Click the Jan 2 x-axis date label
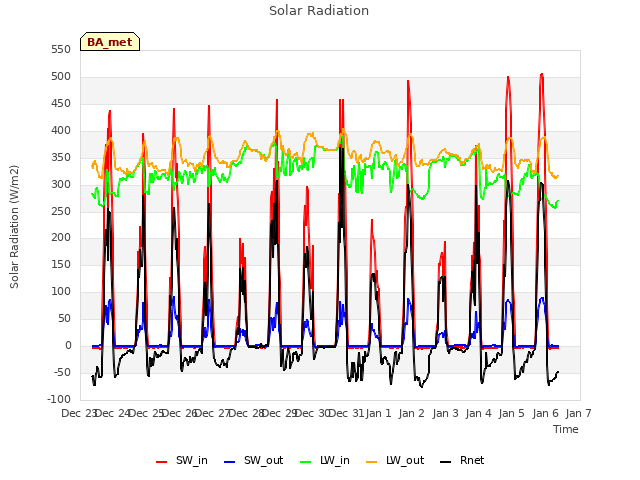 [x=412, y=413]
